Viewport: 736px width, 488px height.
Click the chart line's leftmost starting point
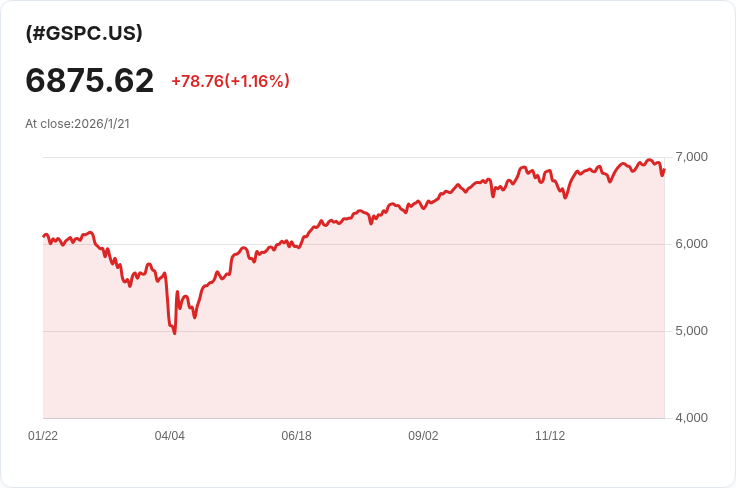click(x=44, y=236)
